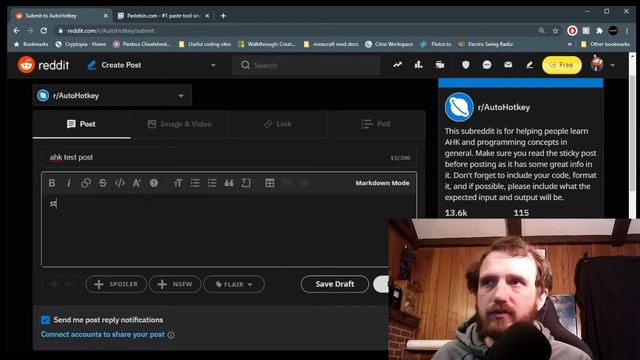Open the Electro Swing Radio bookmark
The width and height of the screenshot is (640, 360).
(486, 44)
